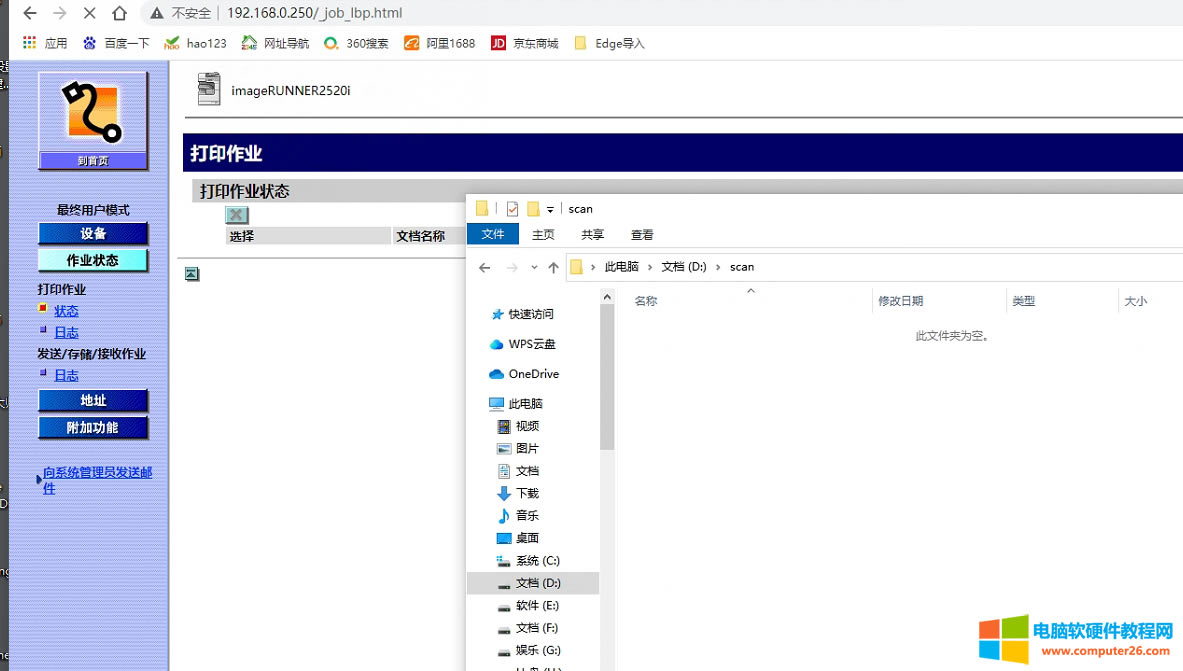Click the 日志 link under 打印作业
1183x671 pixels.
coord(66,333)
